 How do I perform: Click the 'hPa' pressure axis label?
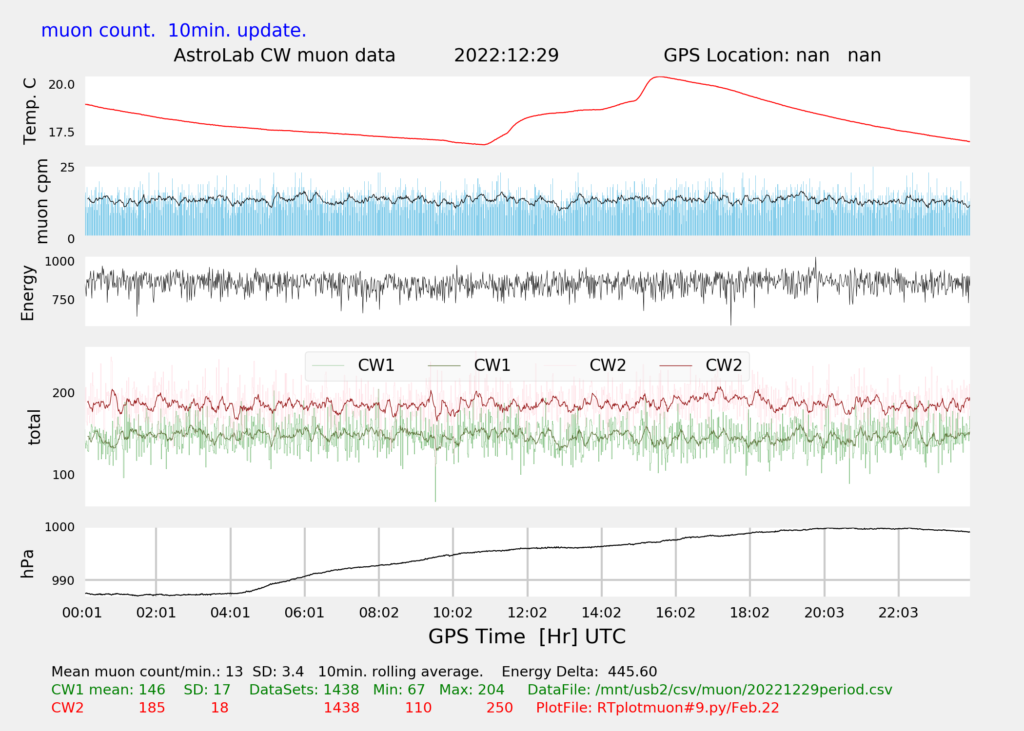point(31,562)
